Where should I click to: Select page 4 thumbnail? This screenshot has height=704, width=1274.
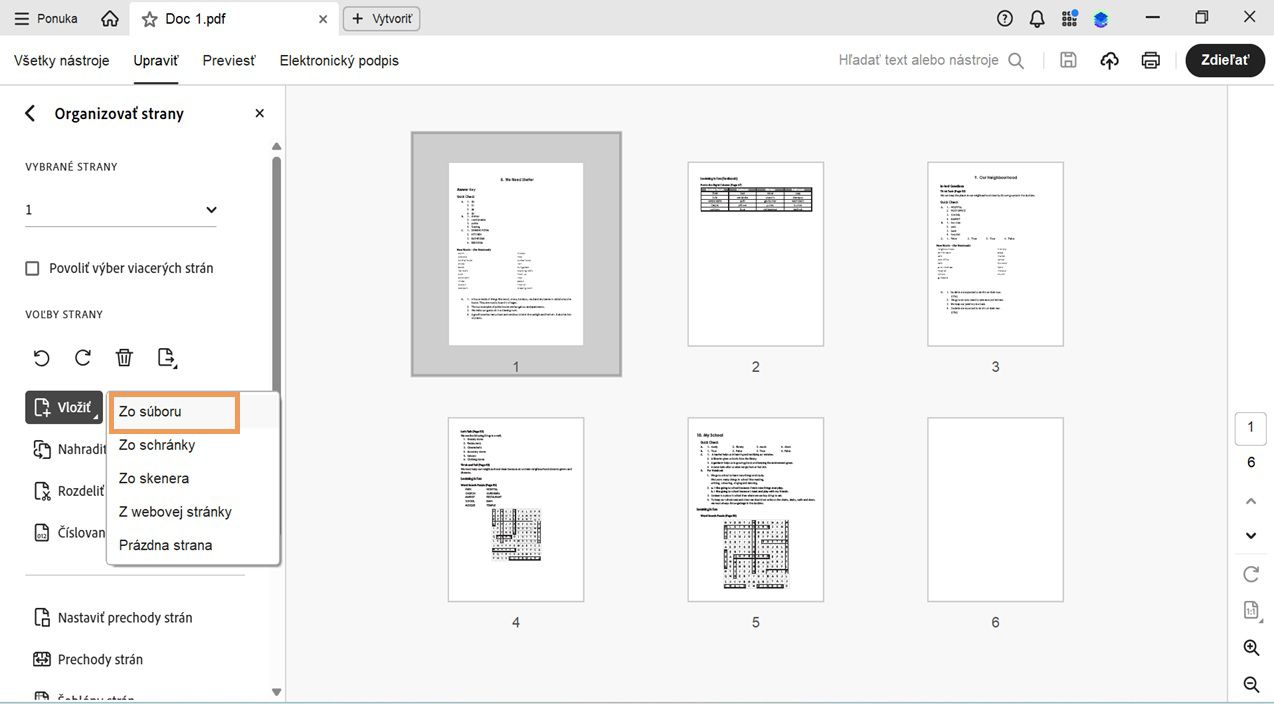[x=515, y=509]
